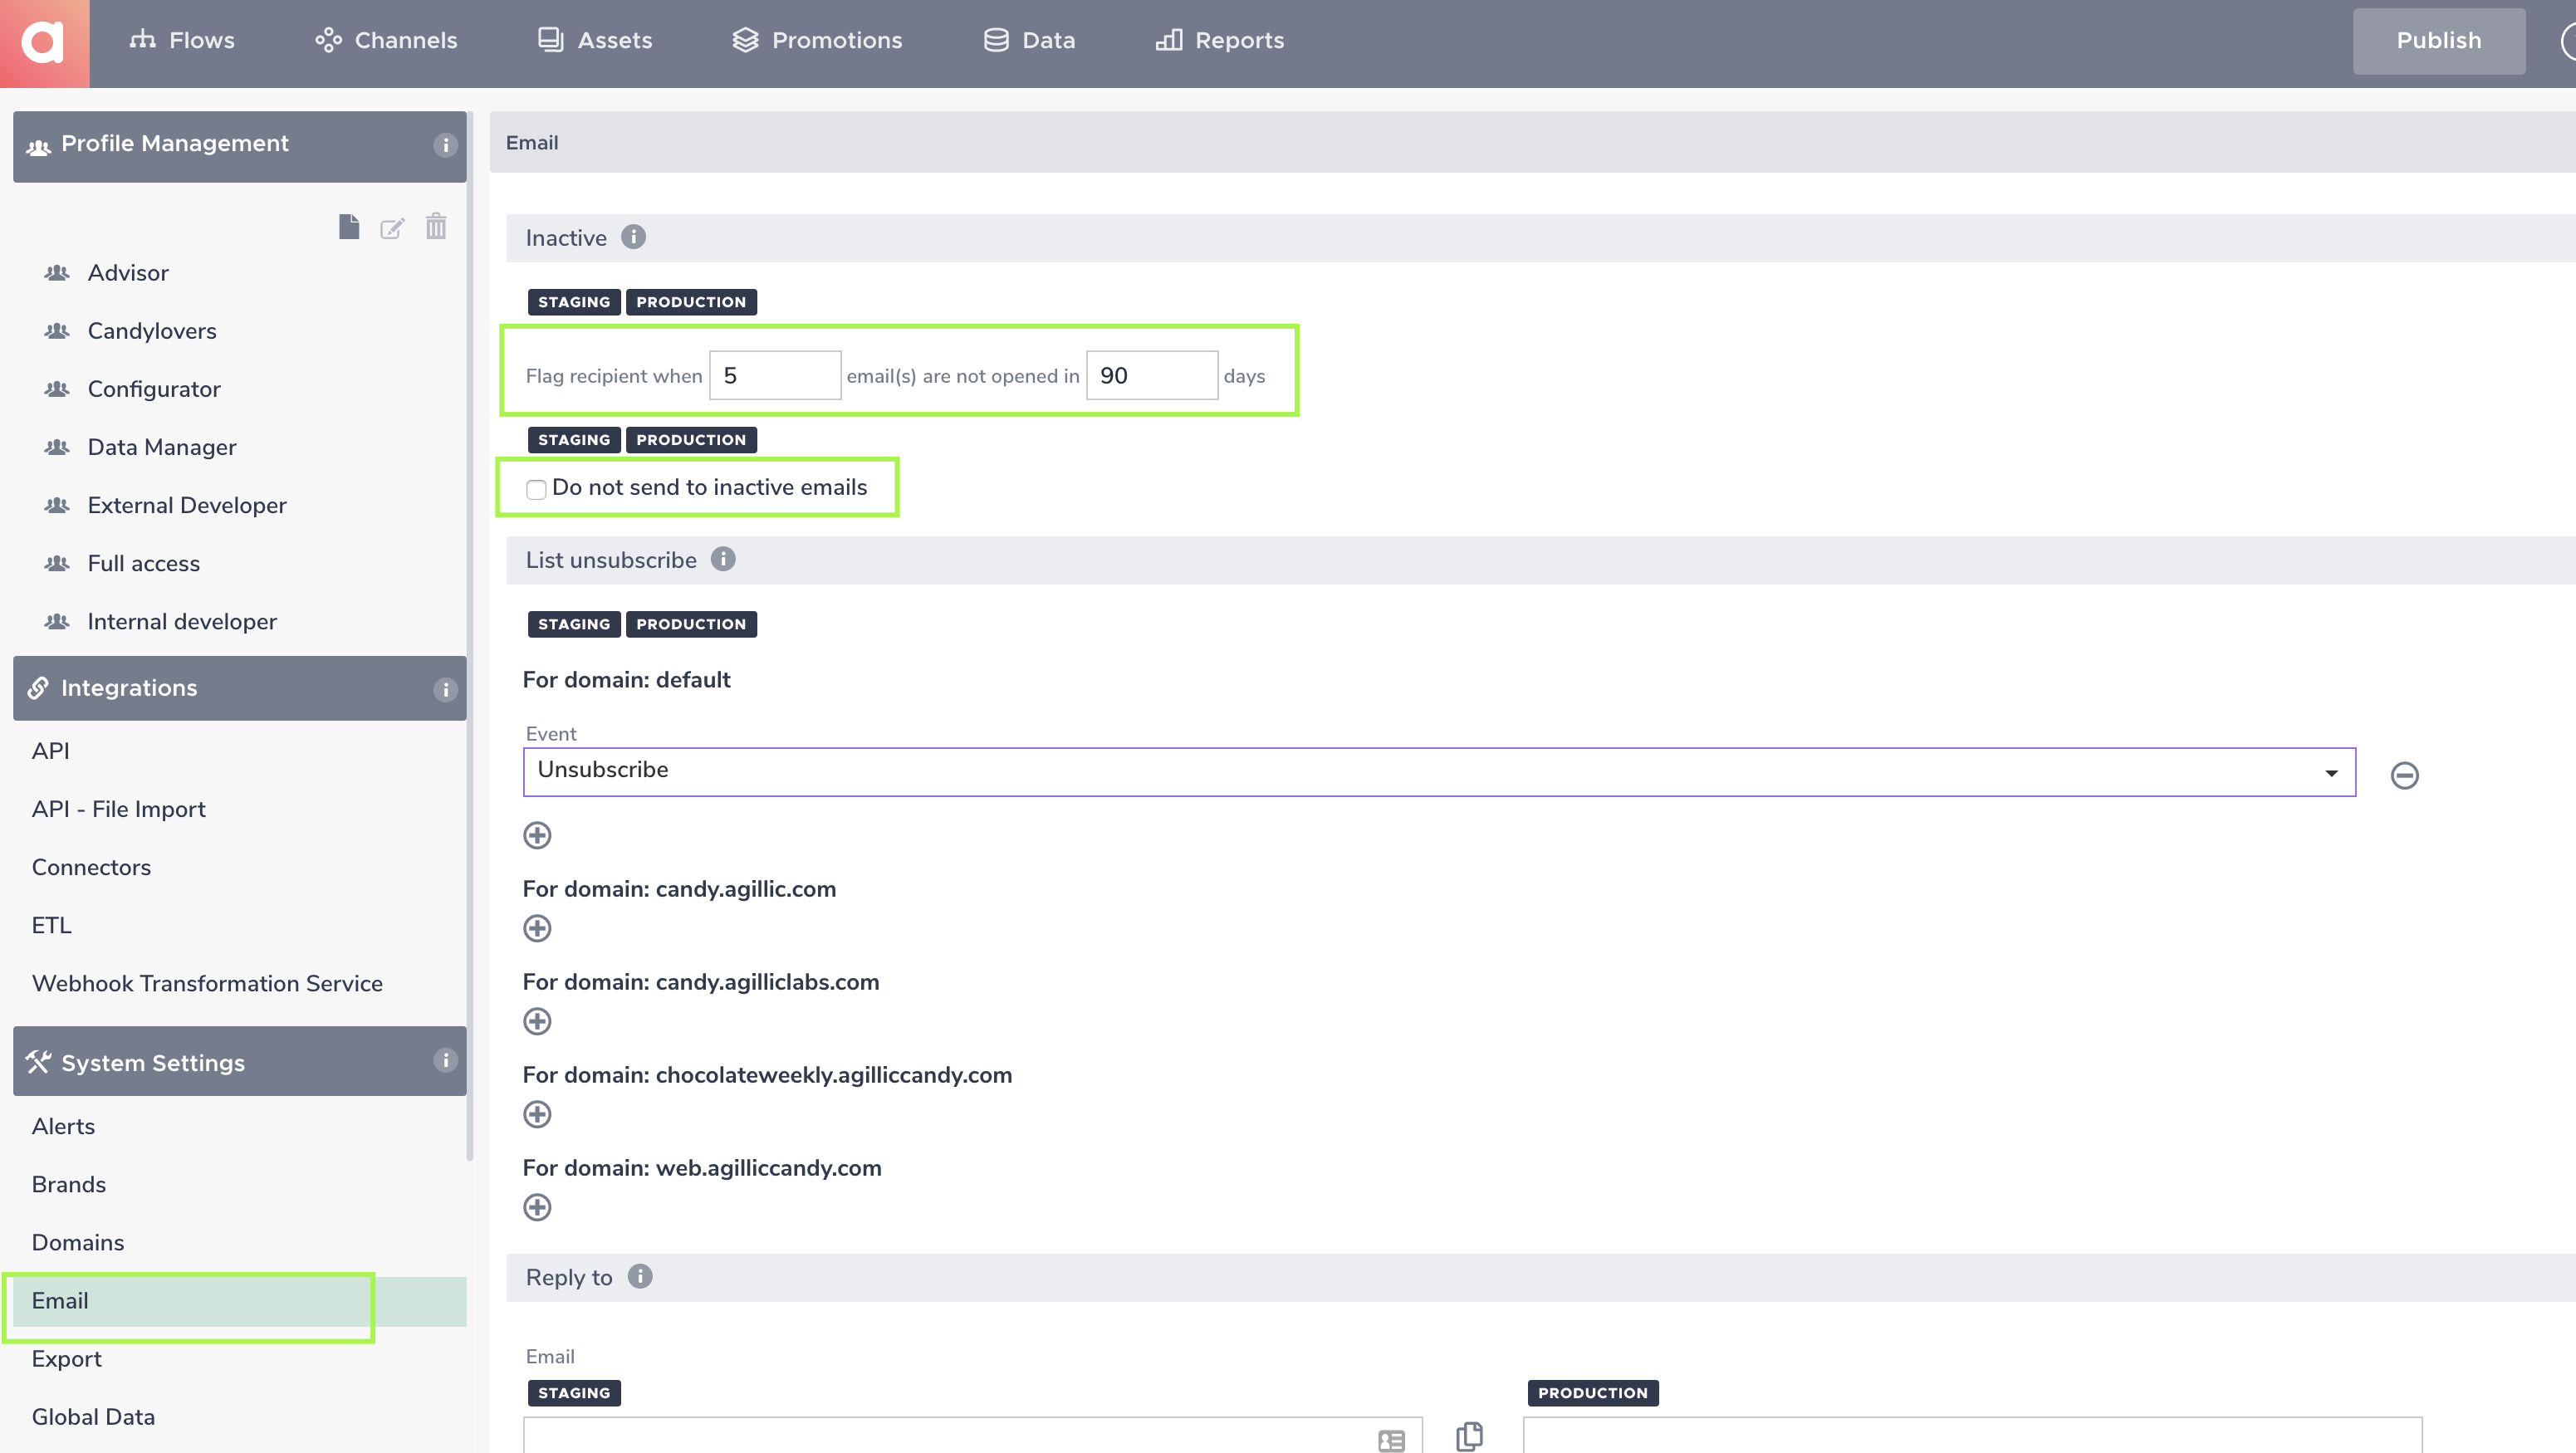Open the Flows menu

tap(182, 41)
